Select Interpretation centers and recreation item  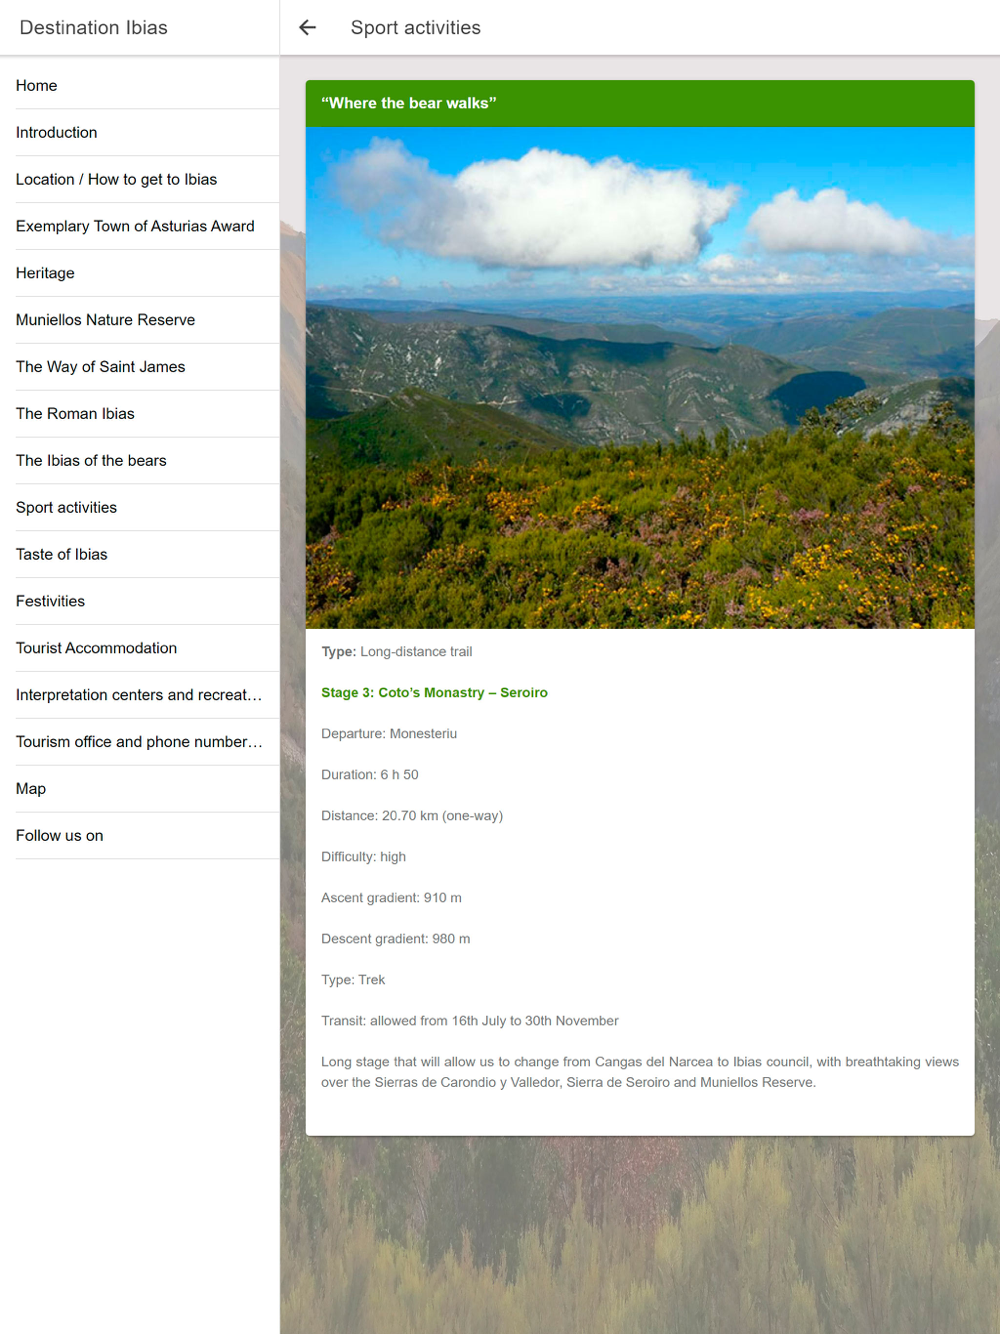(140, 697)
